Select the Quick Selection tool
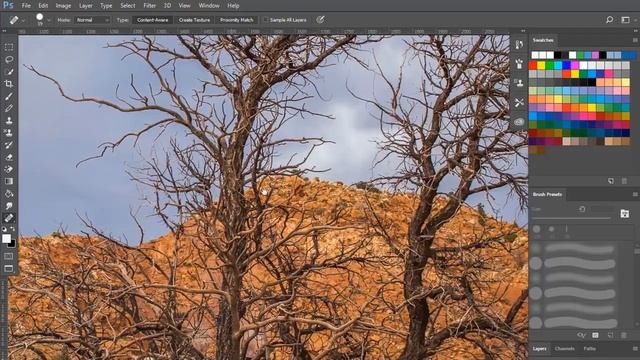Screen dimensions: 640x360 pos(9,72)
